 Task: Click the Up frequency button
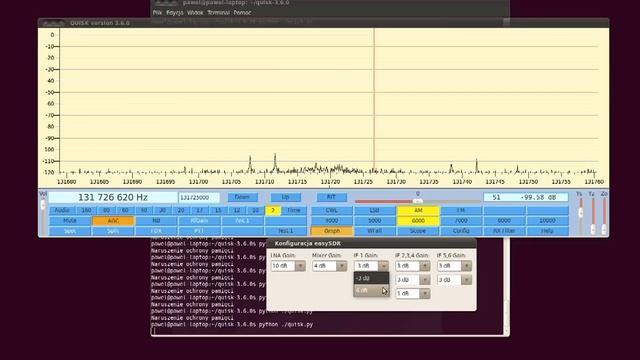pyautogui.click(x=285, y=197)
